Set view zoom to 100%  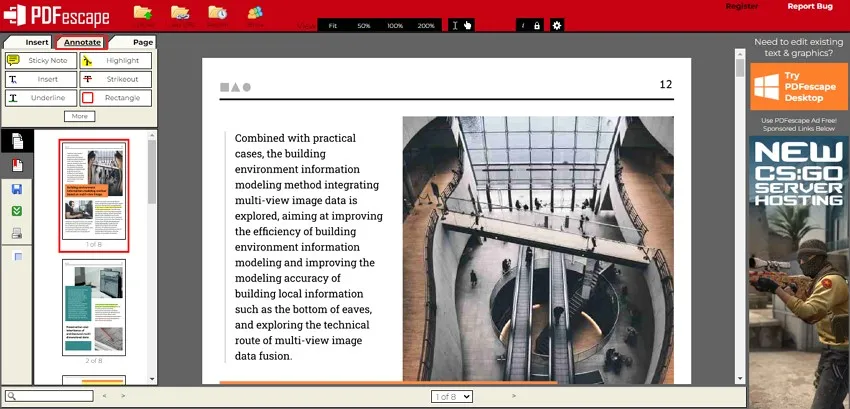click(395, 26)
